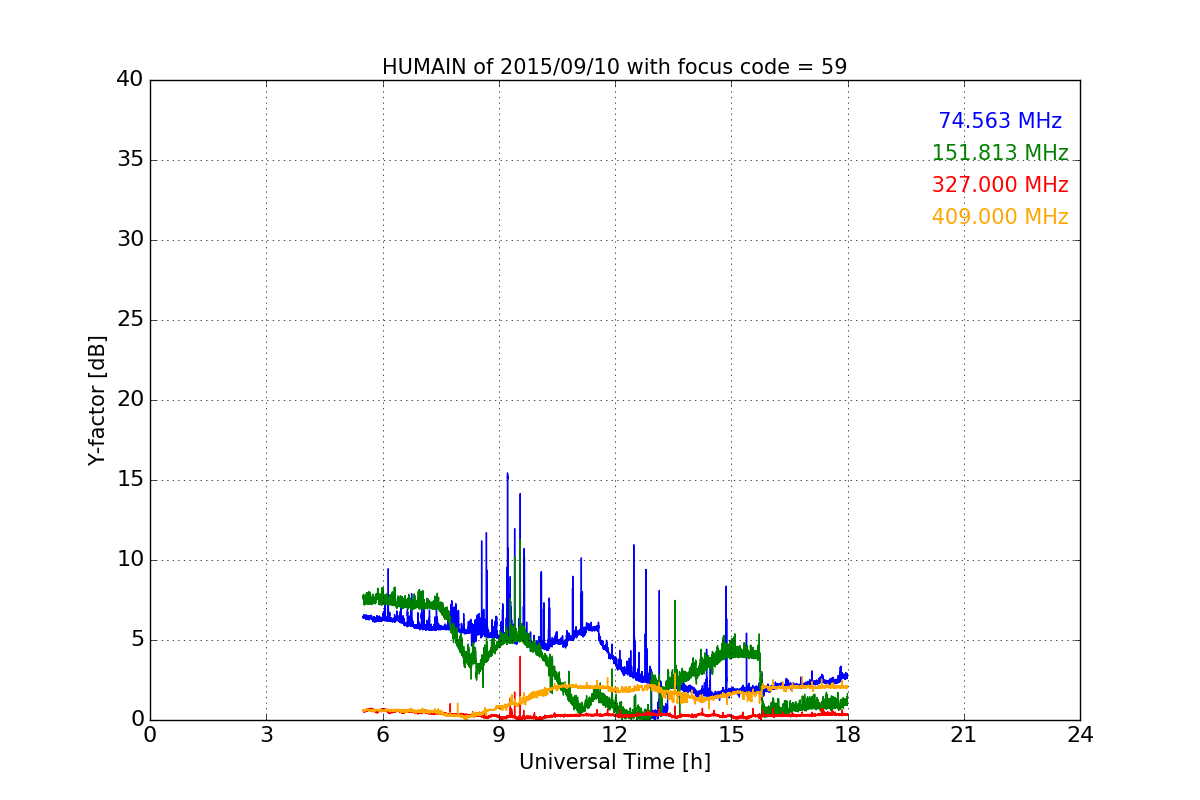Click the y-axis tick label 40
1200x800 pixels.
pos(130,80)
